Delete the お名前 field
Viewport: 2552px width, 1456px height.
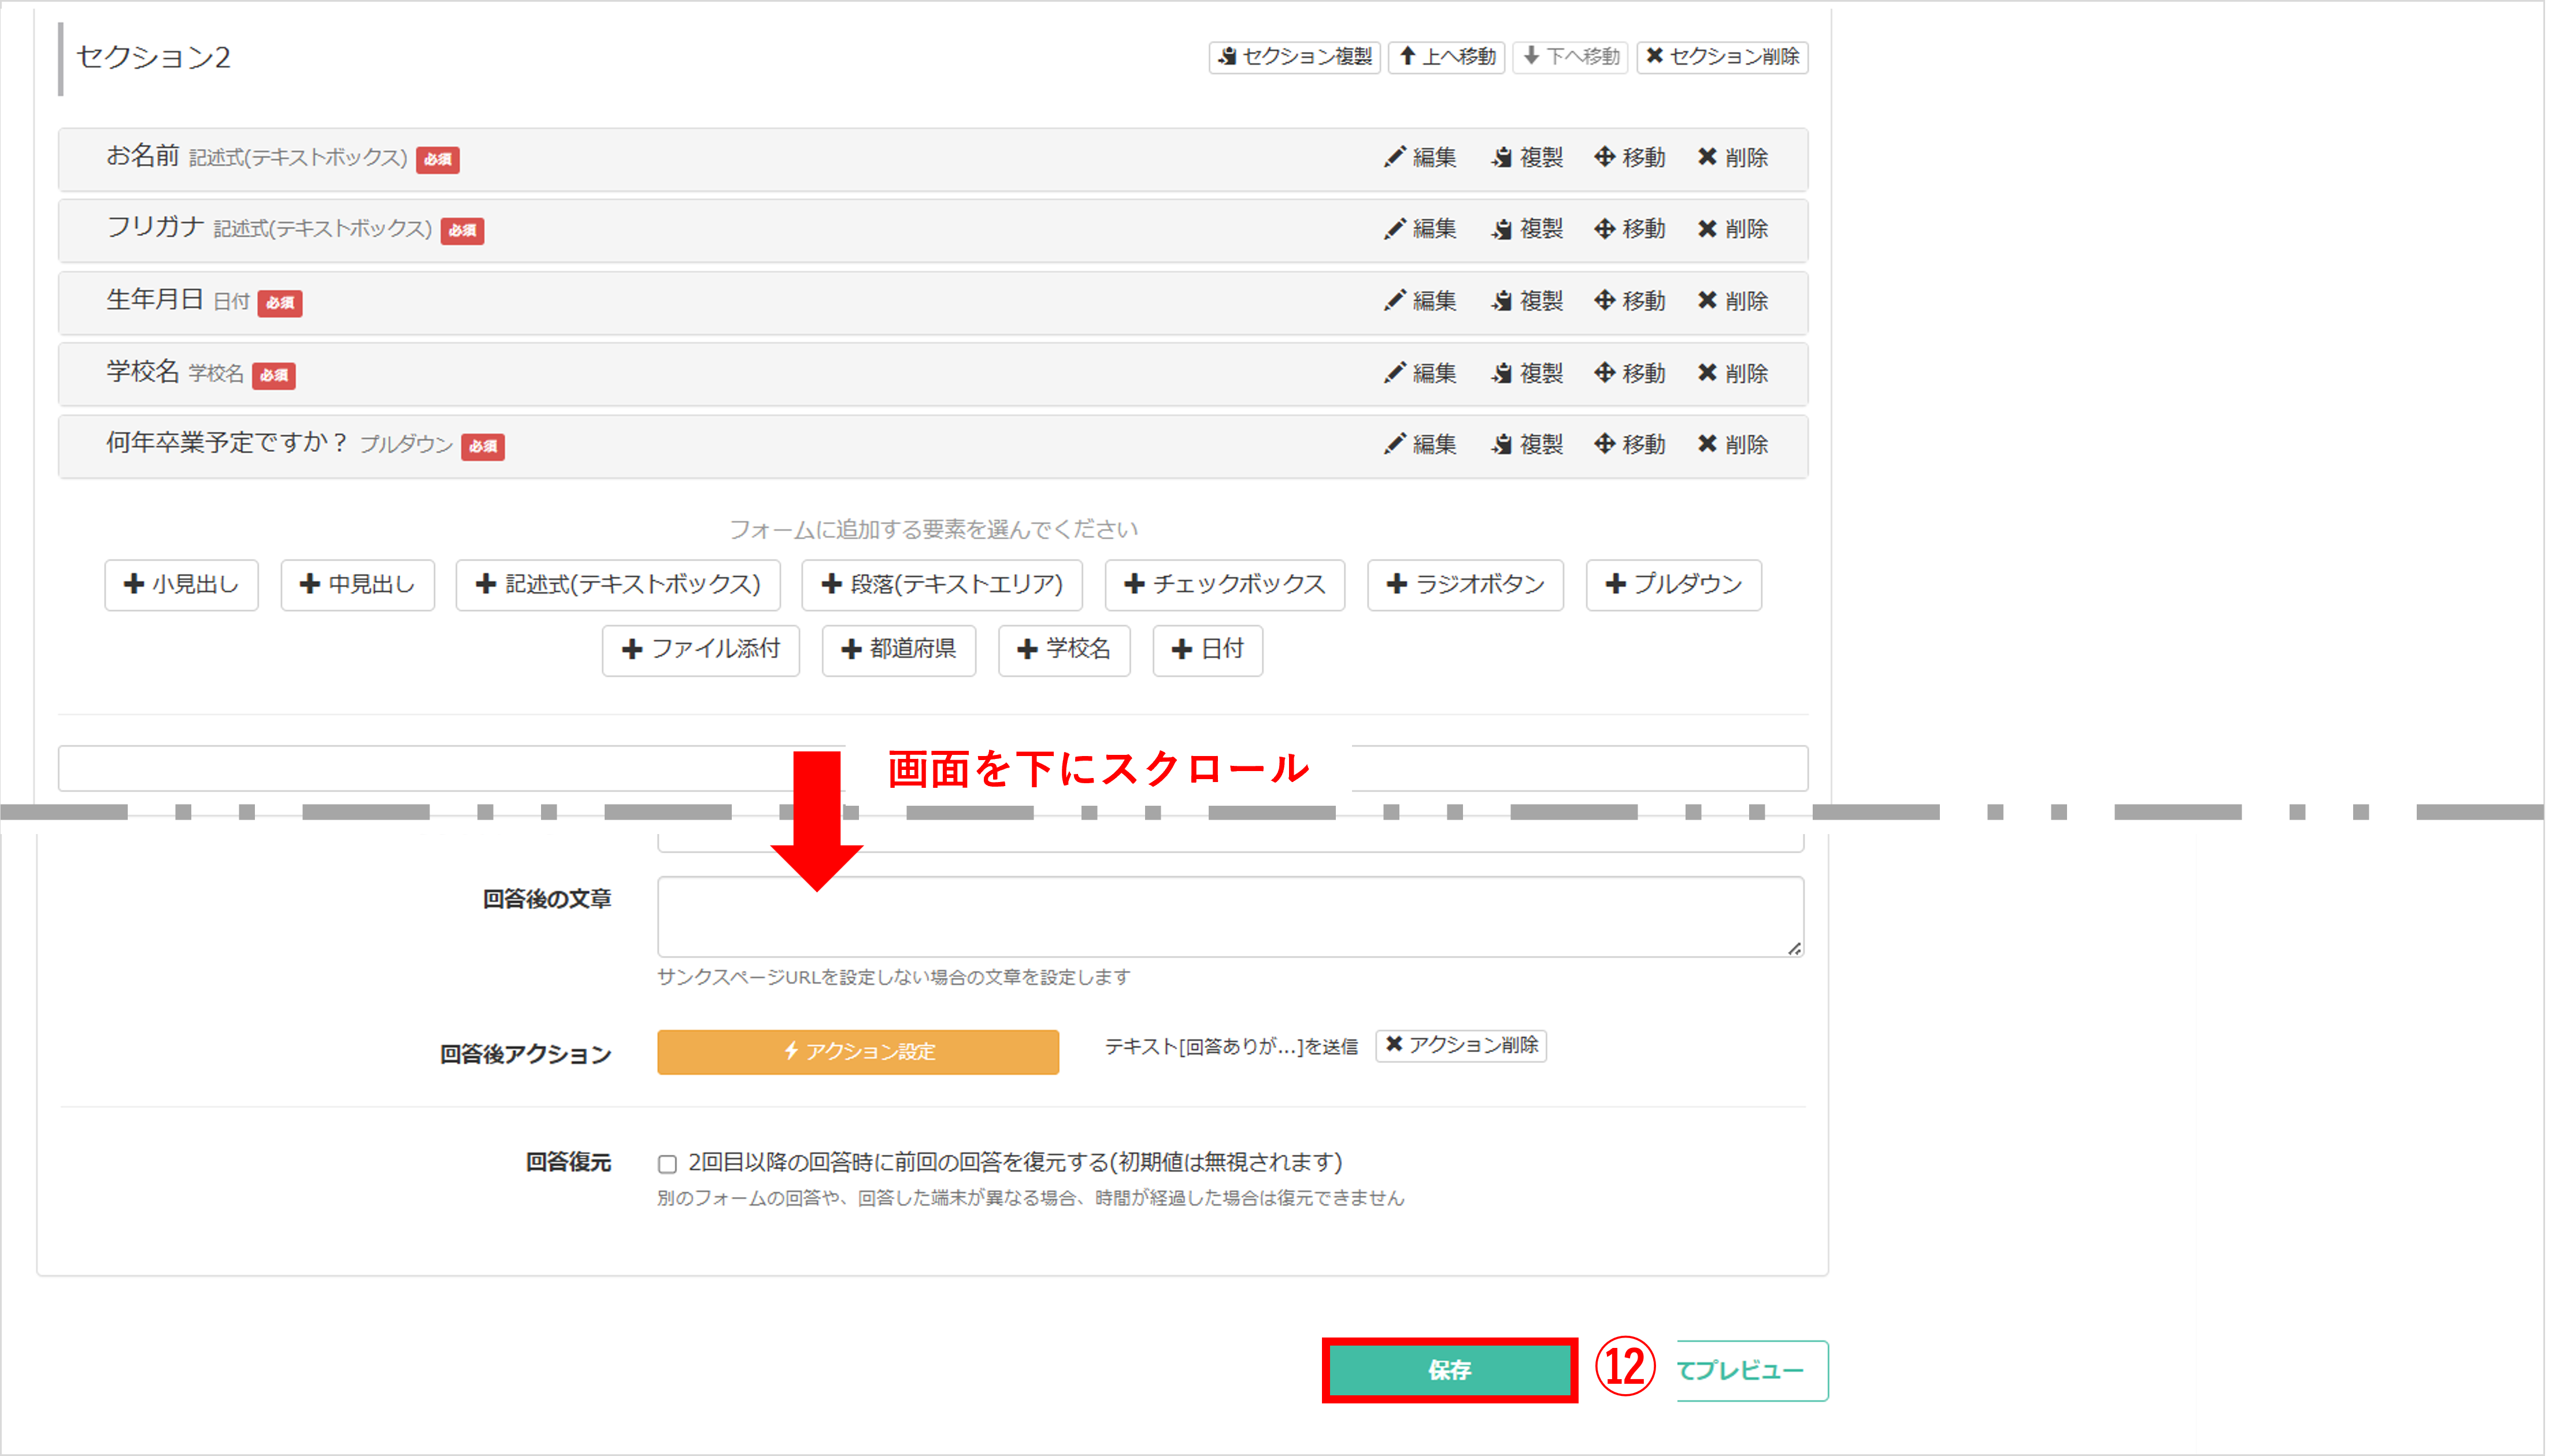click(1733, 157)
